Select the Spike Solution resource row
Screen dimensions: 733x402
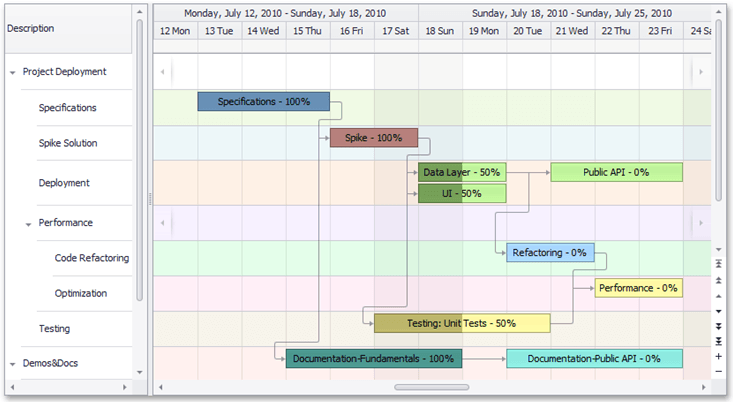(x=68, y=143)
